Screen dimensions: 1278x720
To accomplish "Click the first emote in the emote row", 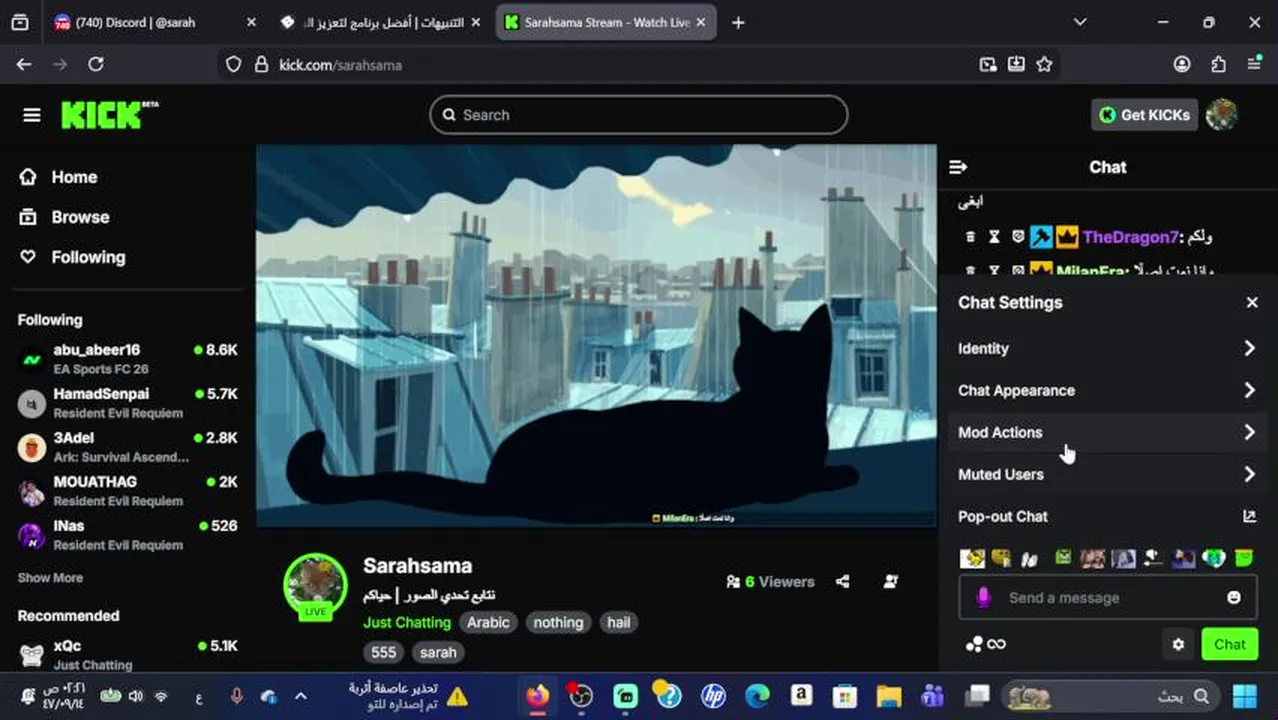I will (x=971, y=558).
